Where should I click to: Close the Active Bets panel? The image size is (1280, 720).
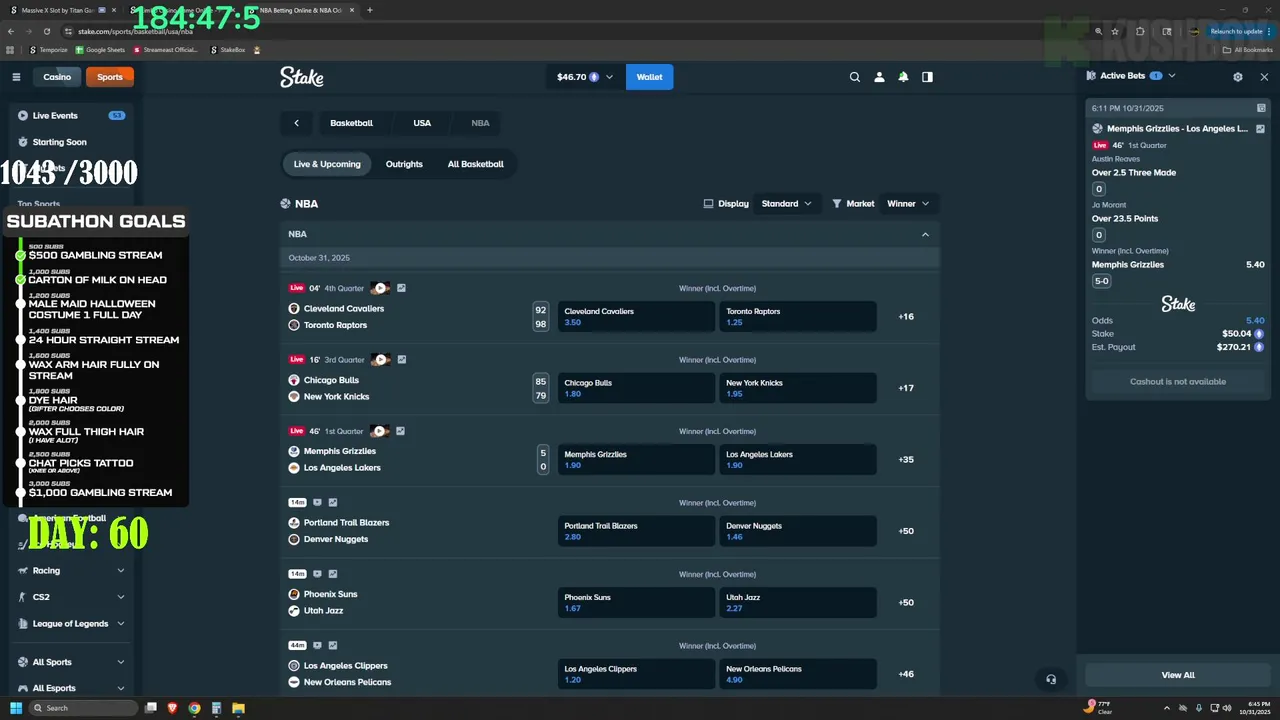coord(1264,76)
